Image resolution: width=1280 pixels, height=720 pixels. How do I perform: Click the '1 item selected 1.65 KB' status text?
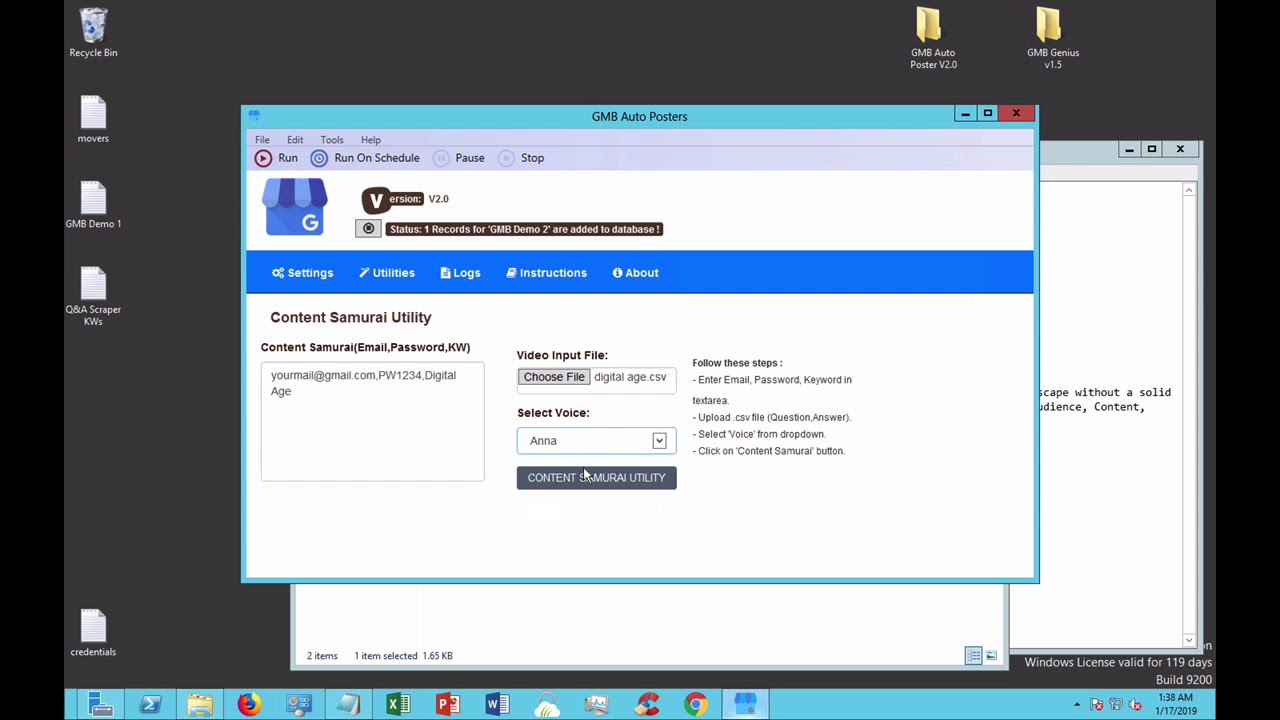tap(403, 656)
